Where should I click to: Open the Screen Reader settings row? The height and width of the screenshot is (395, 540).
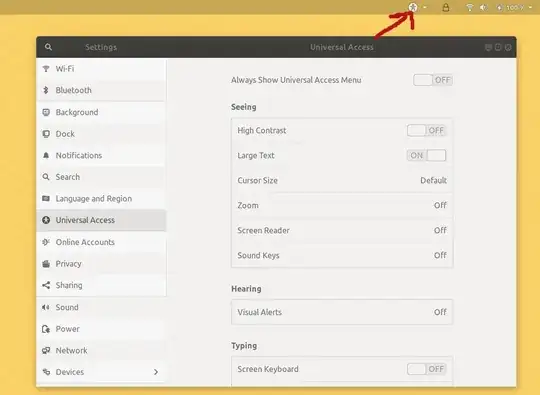[x=342, y=230]
